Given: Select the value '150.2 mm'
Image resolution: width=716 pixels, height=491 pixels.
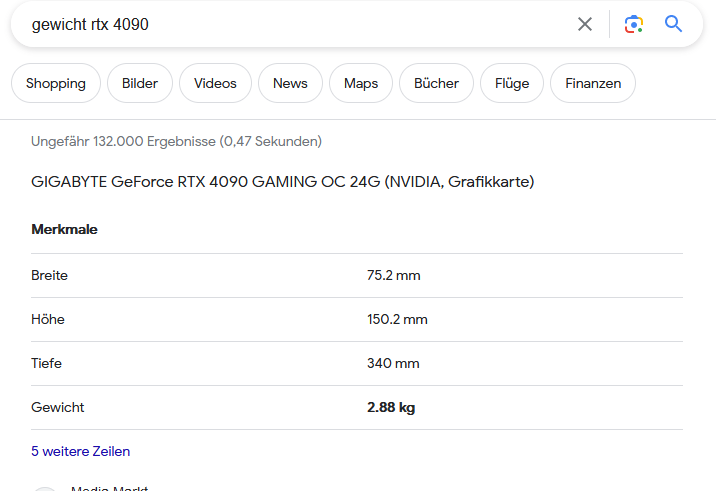Looking at the screenshot, I should (397, 319).
